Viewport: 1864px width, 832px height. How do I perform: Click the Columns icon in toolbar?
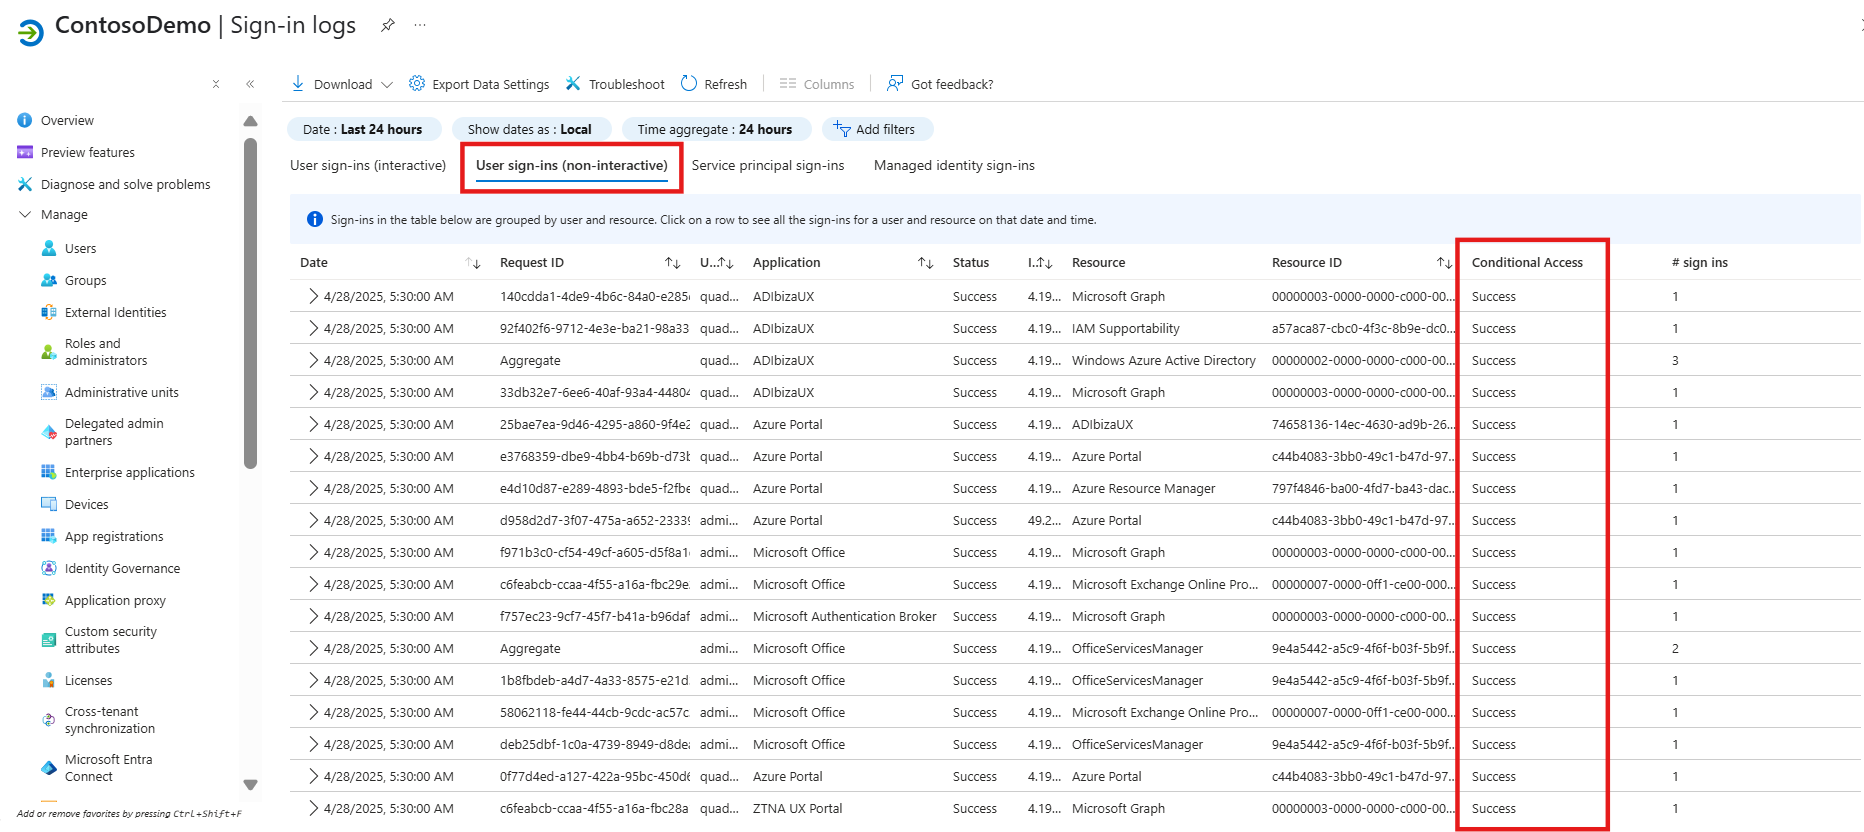point(788,83)
